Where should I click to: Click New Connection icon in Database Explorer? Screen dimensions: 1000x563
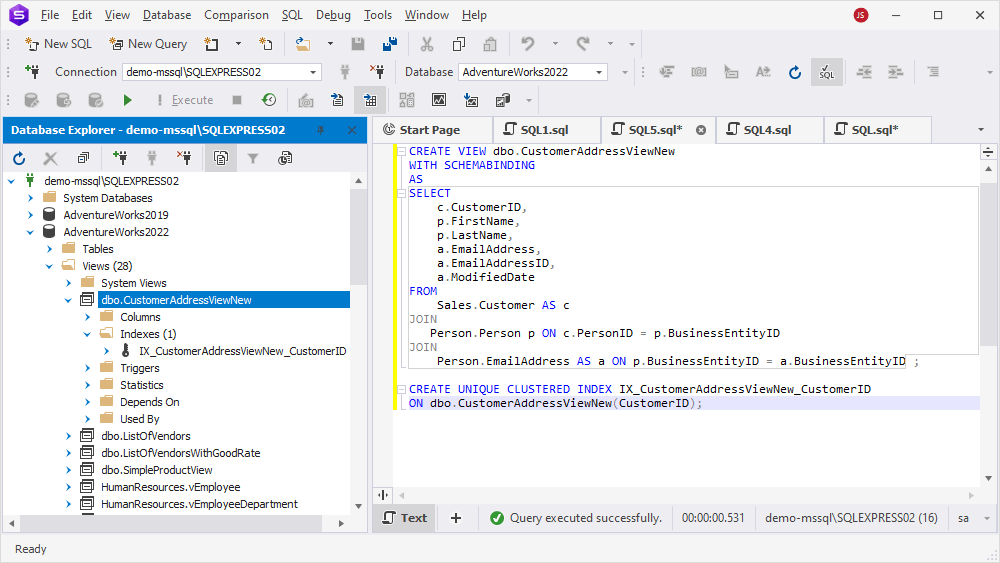pos(120,158)
